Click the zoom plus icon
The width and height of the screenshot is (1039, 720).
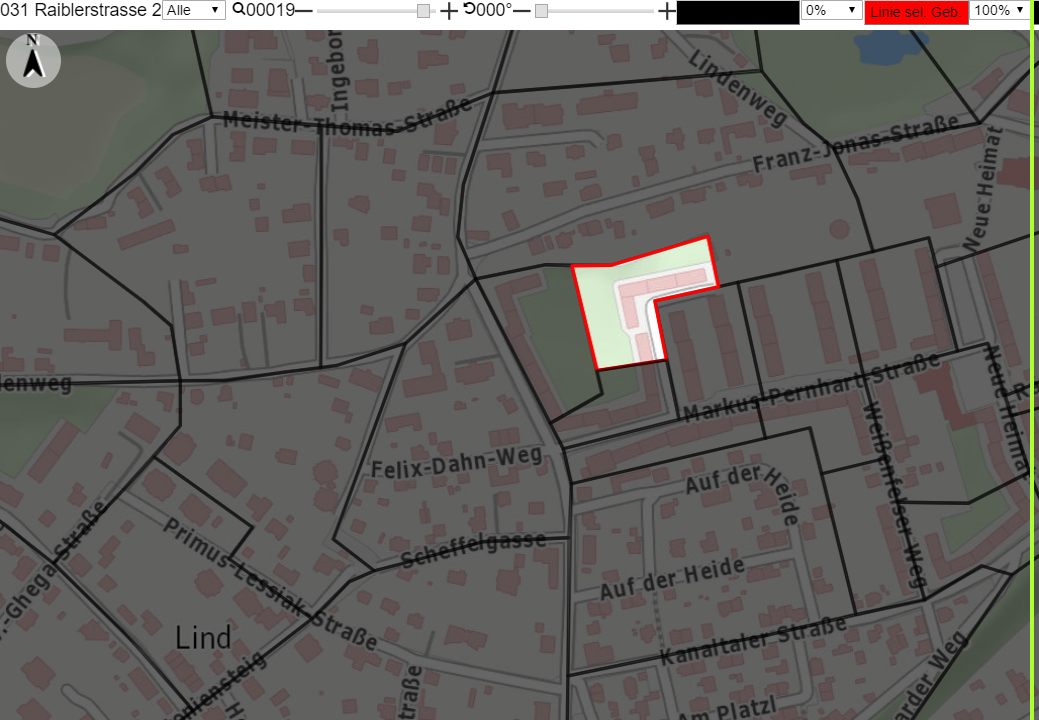point(449,11)
